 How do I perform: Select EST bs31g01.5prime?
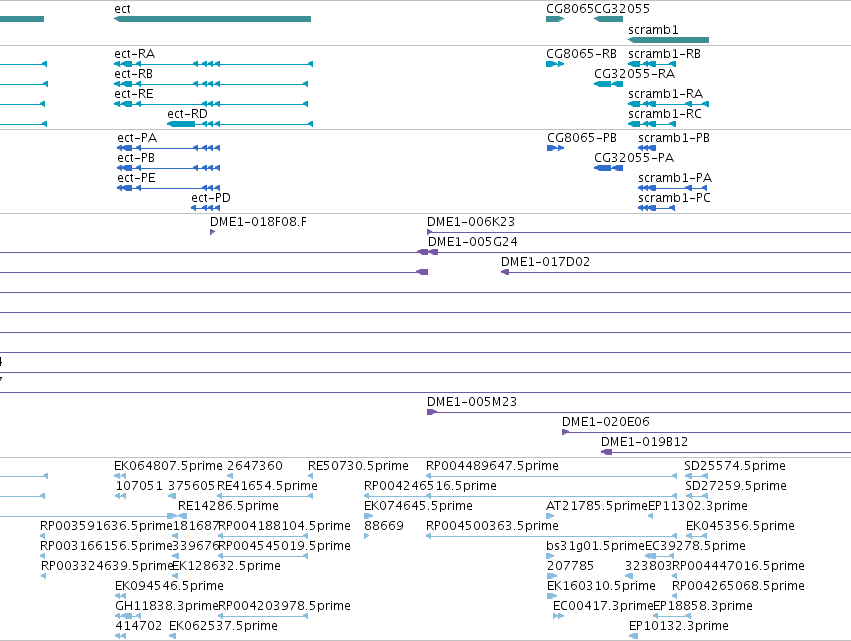595,547
